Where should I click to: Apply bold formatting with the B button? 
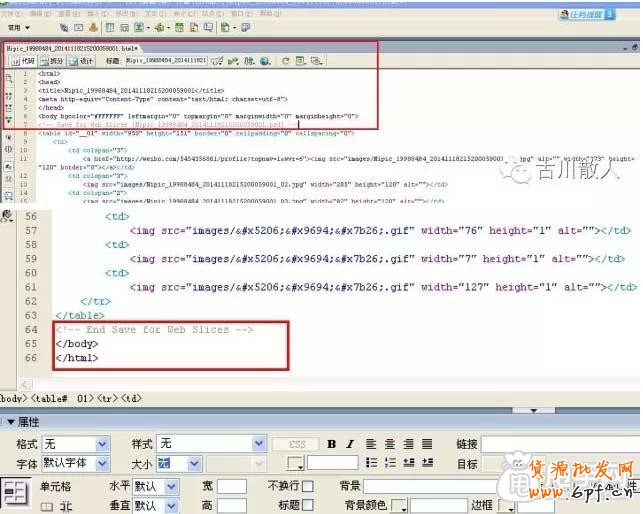tap(332, 444)
